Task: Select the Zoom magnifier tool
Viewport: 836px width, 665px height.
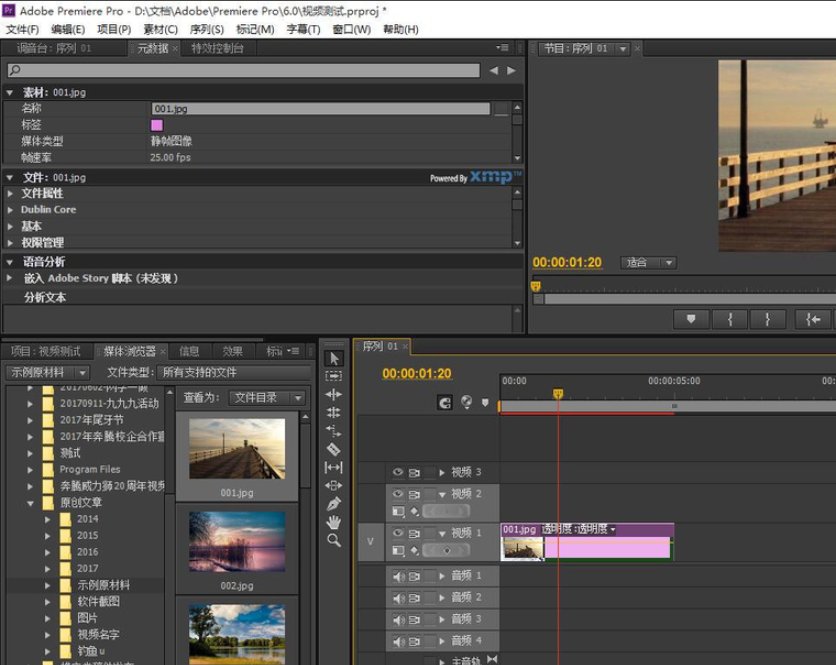Action: 334,540
